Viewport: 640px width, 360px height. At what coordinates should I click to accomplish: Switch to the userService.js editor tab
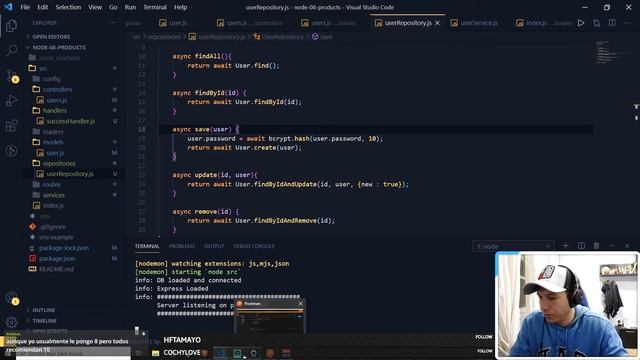point(478,23)
